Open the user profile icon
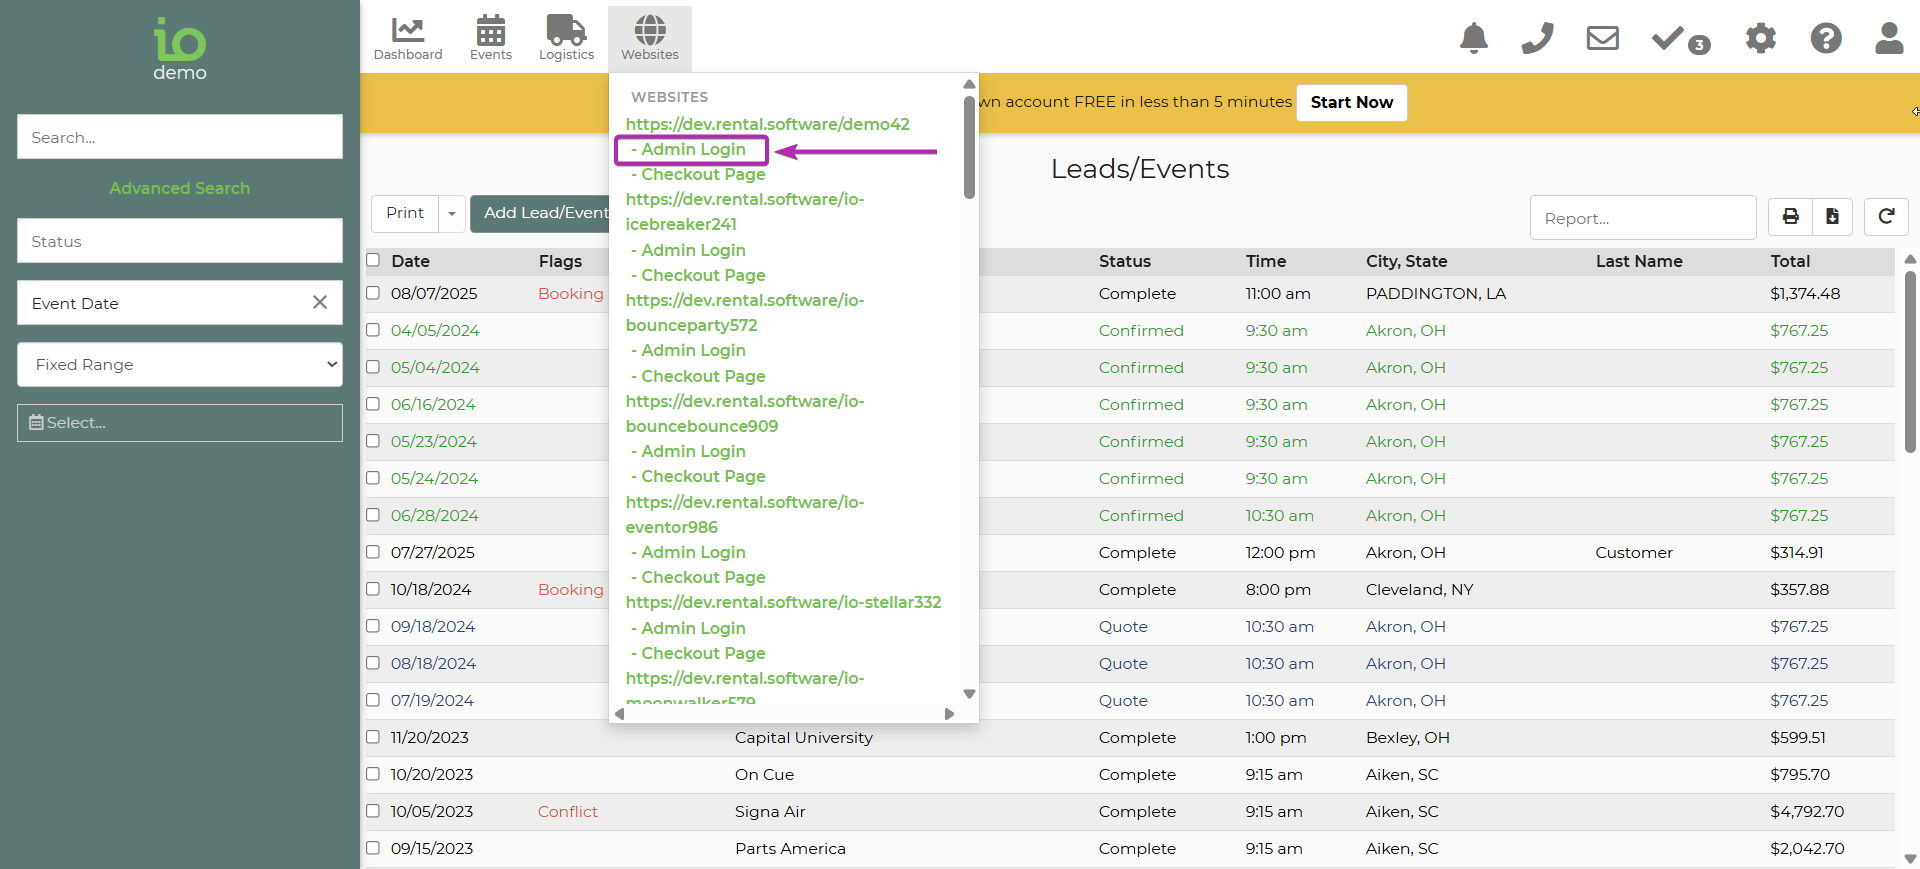1920x869 pixels. [1888, 38]
